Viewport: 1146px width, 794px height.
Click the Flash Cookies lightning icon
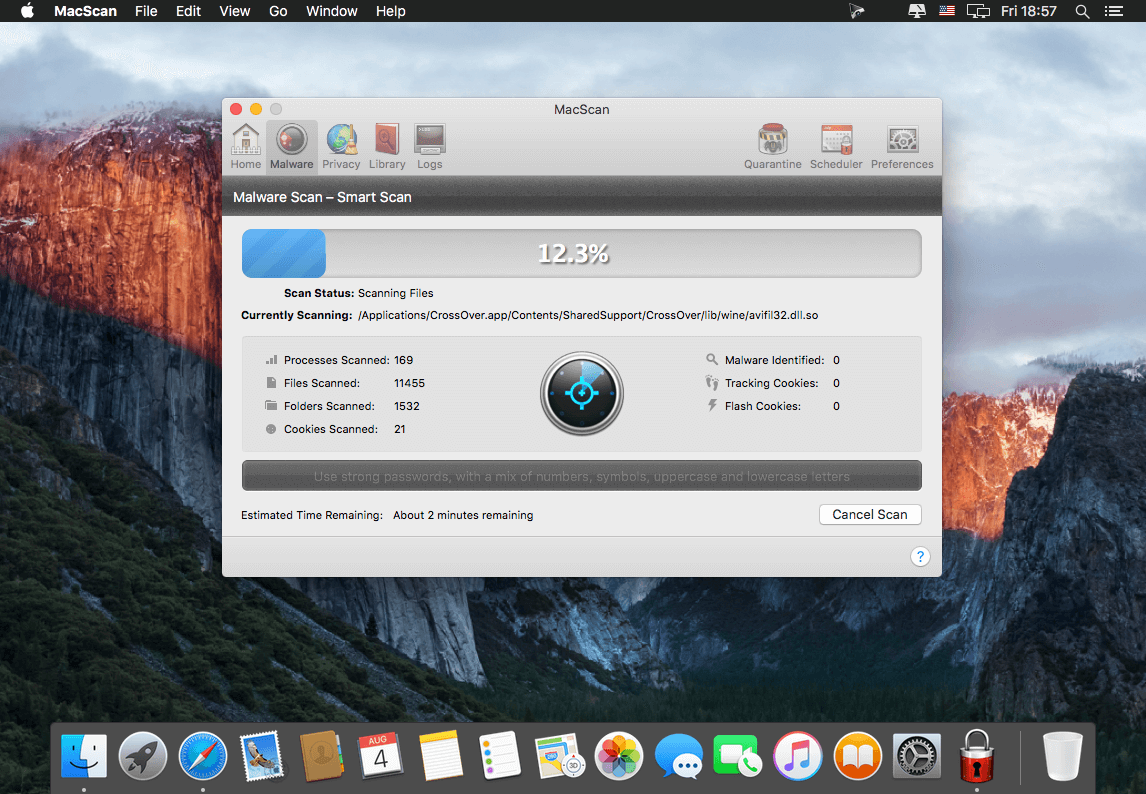coord(712,405)
